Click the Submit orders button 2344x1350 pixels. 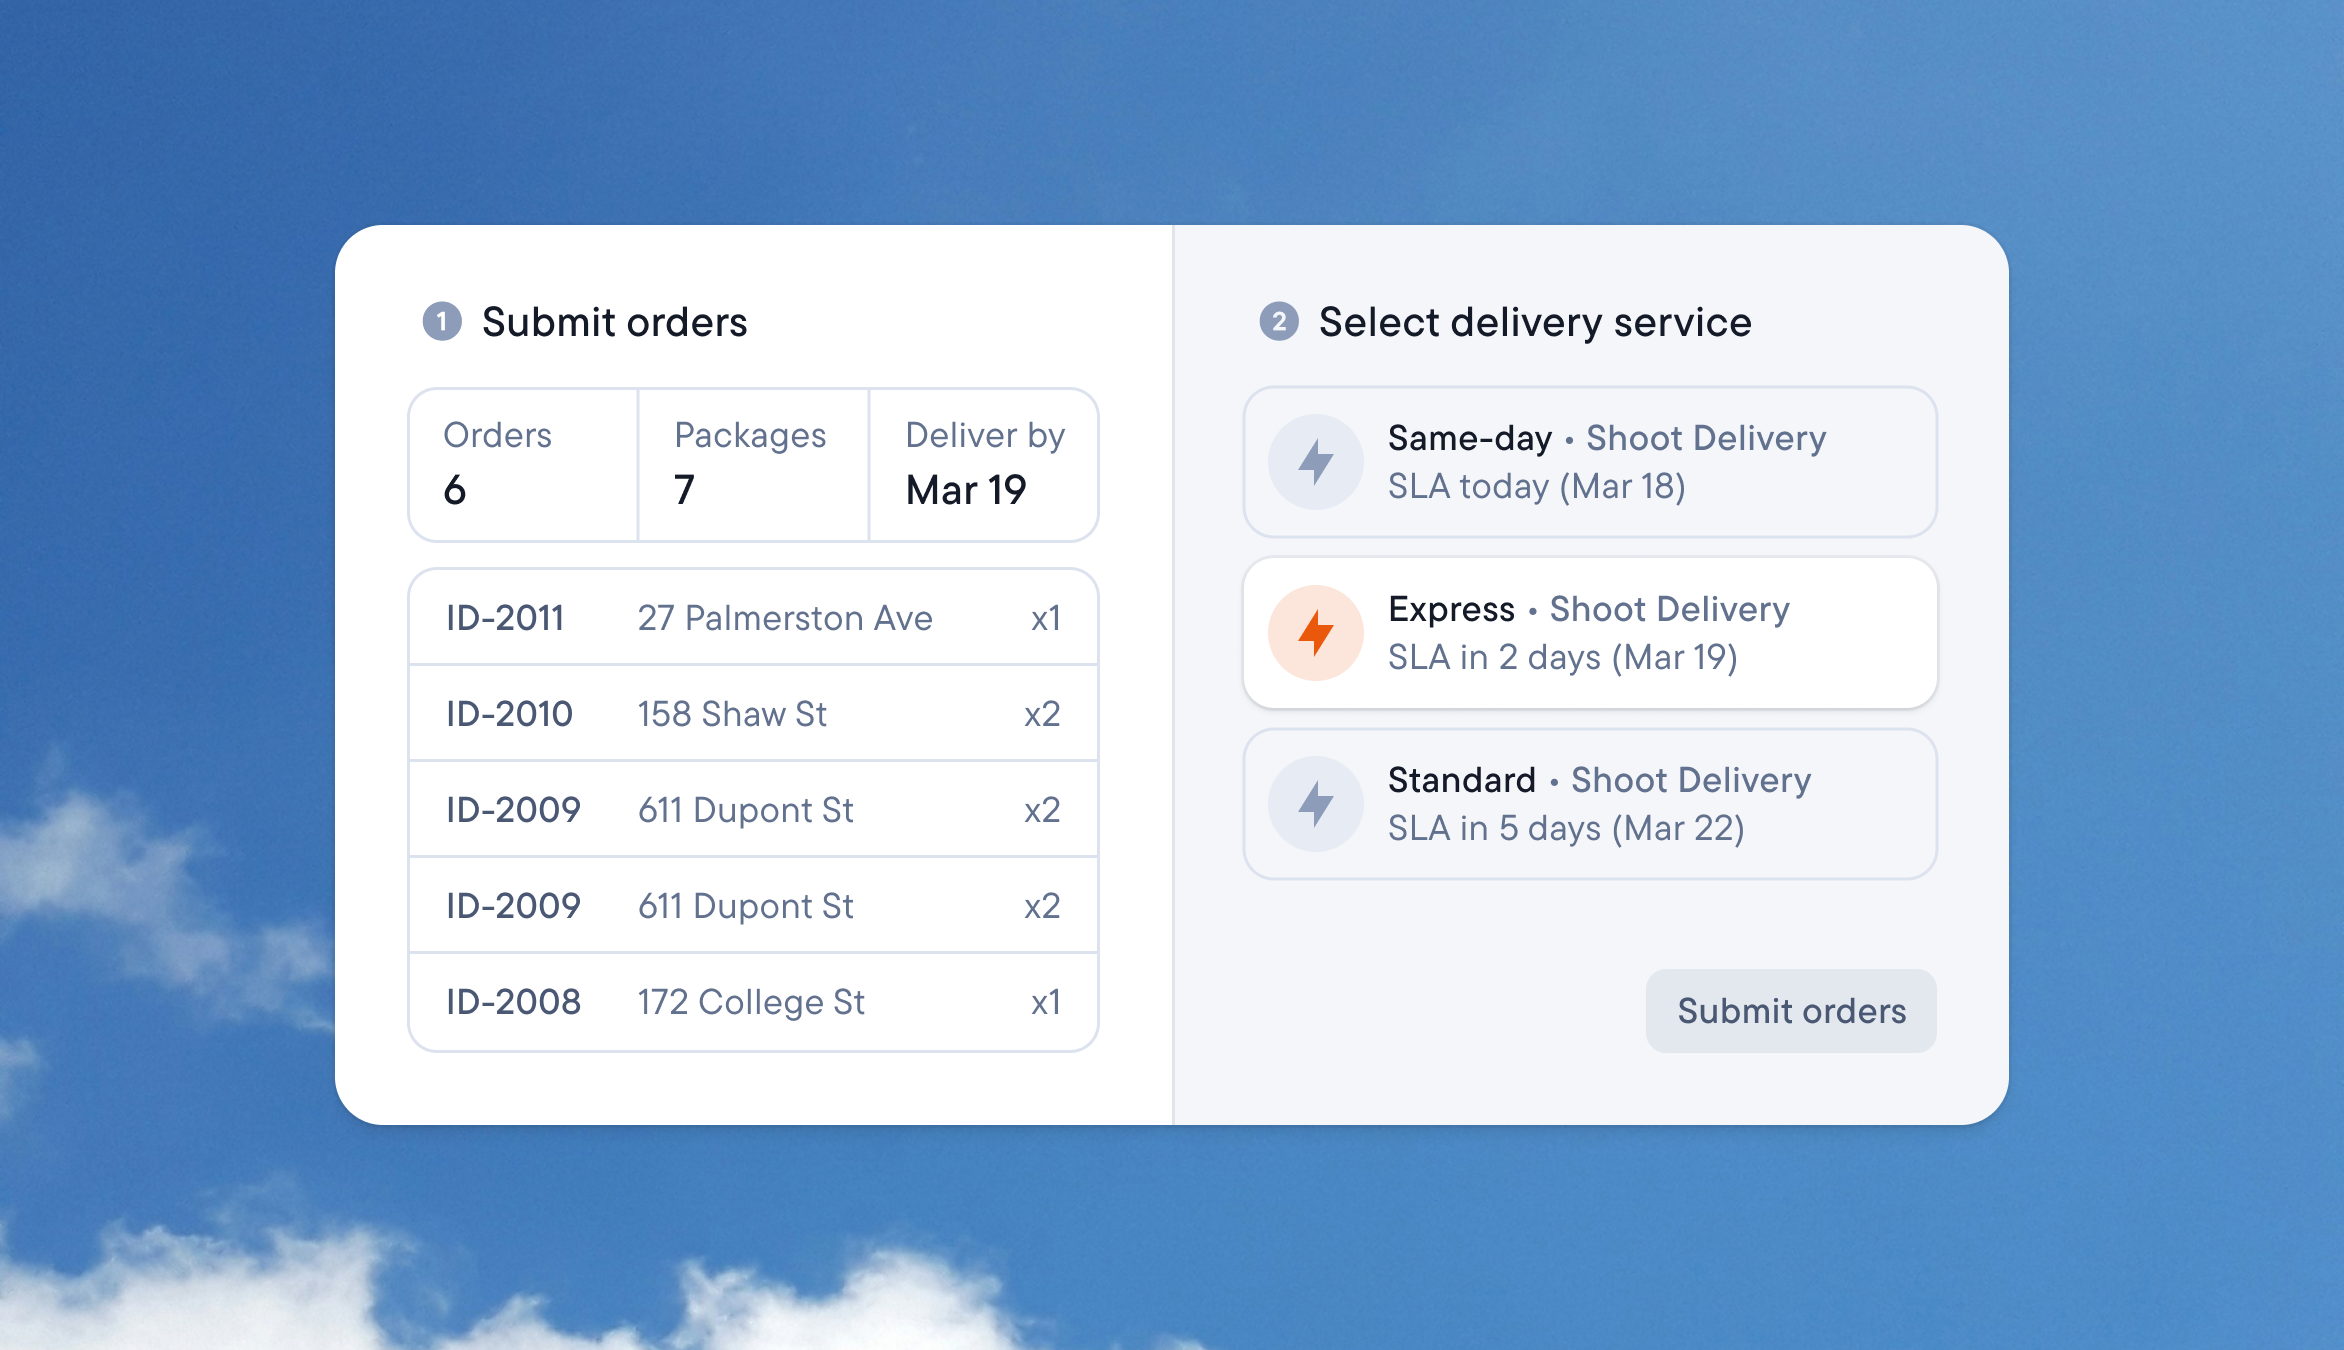pyautogui.click(x=1791, y=1011)
